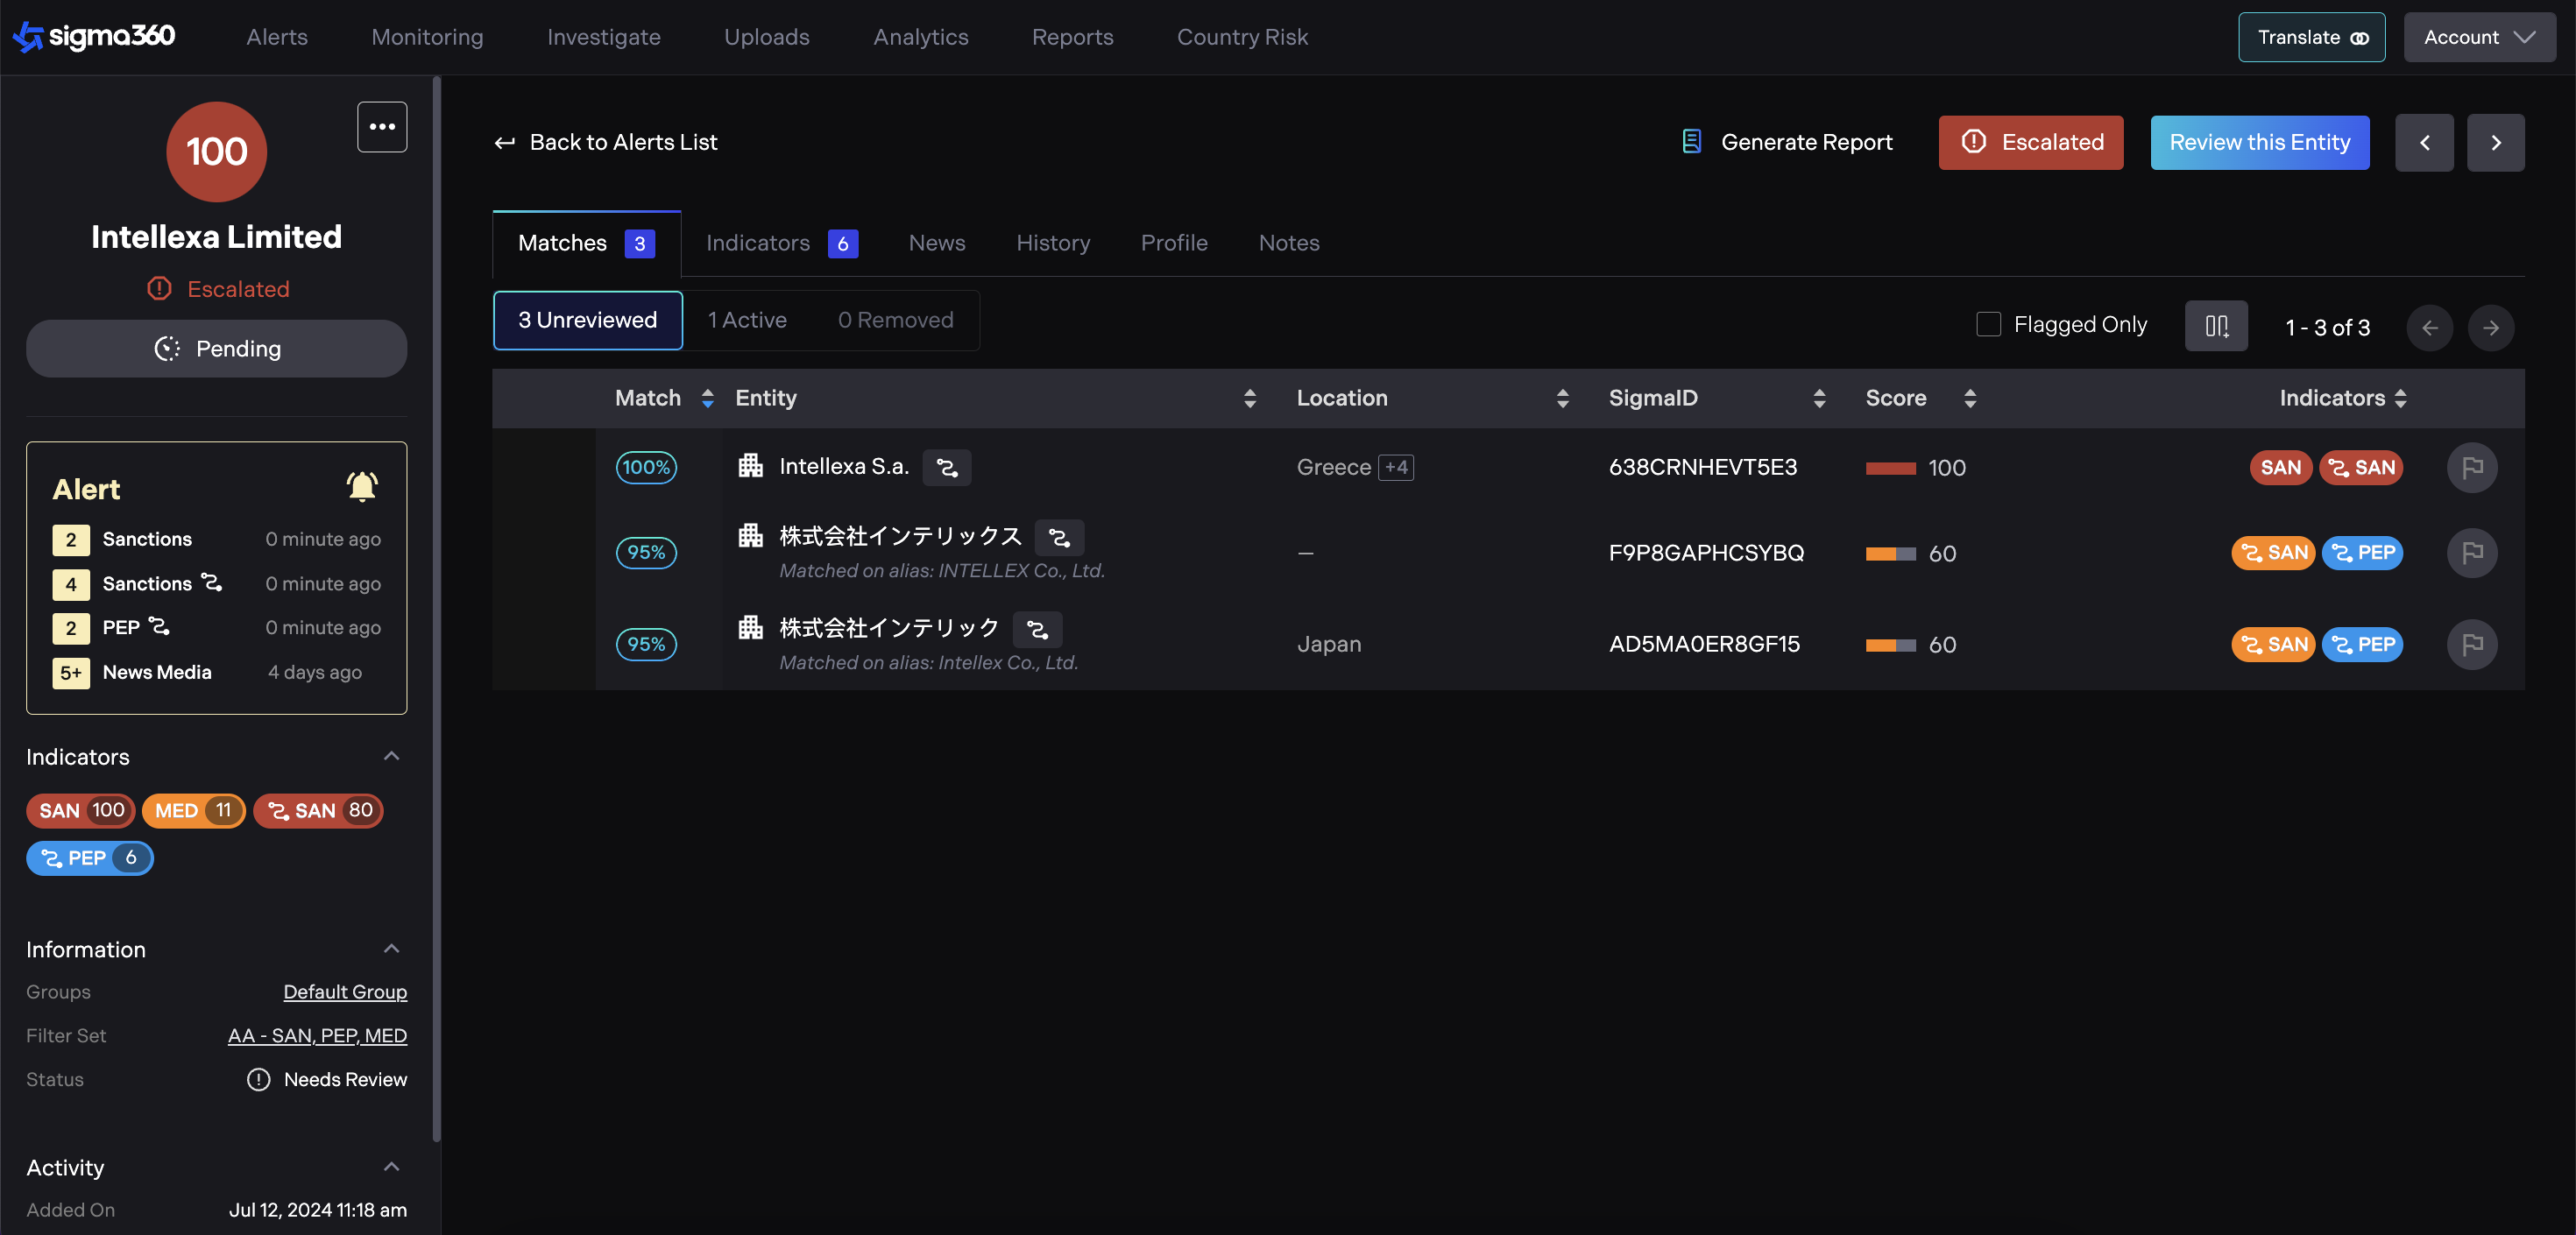
Task: Switch to the Indicators tab
Action: pos(781,243)
